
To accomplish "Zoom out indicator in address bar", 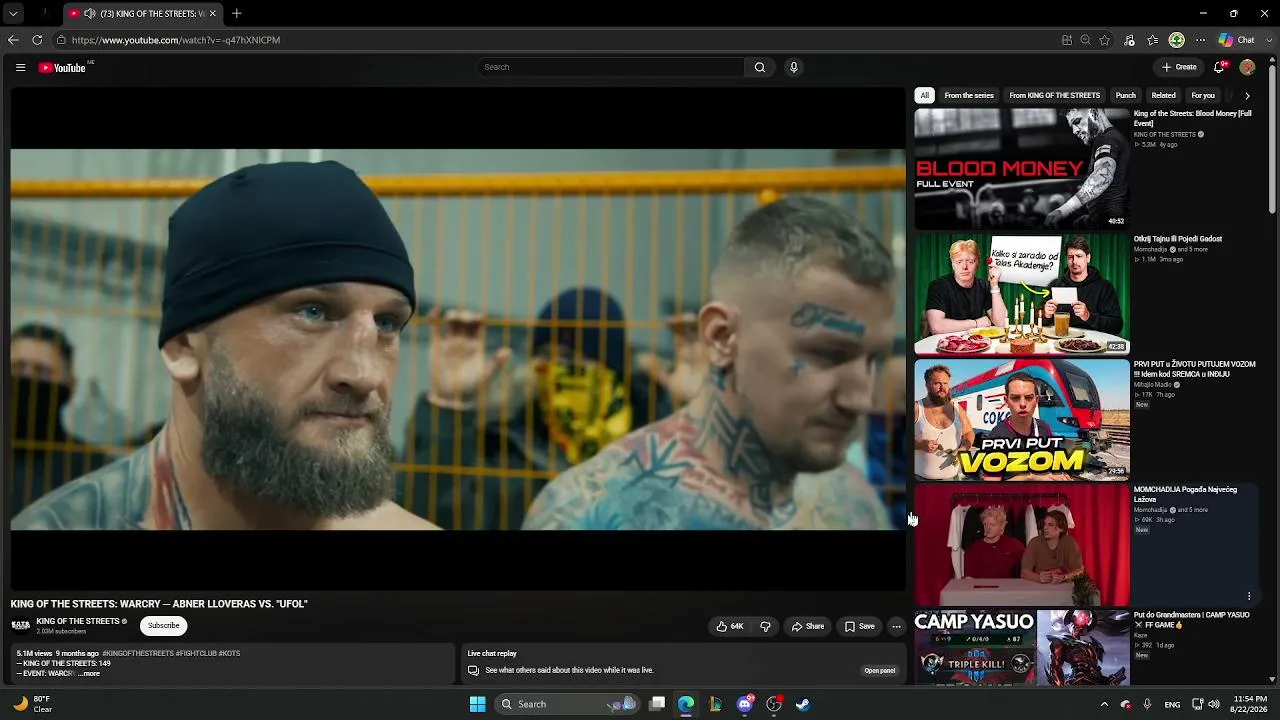I will click(1085, 40).
